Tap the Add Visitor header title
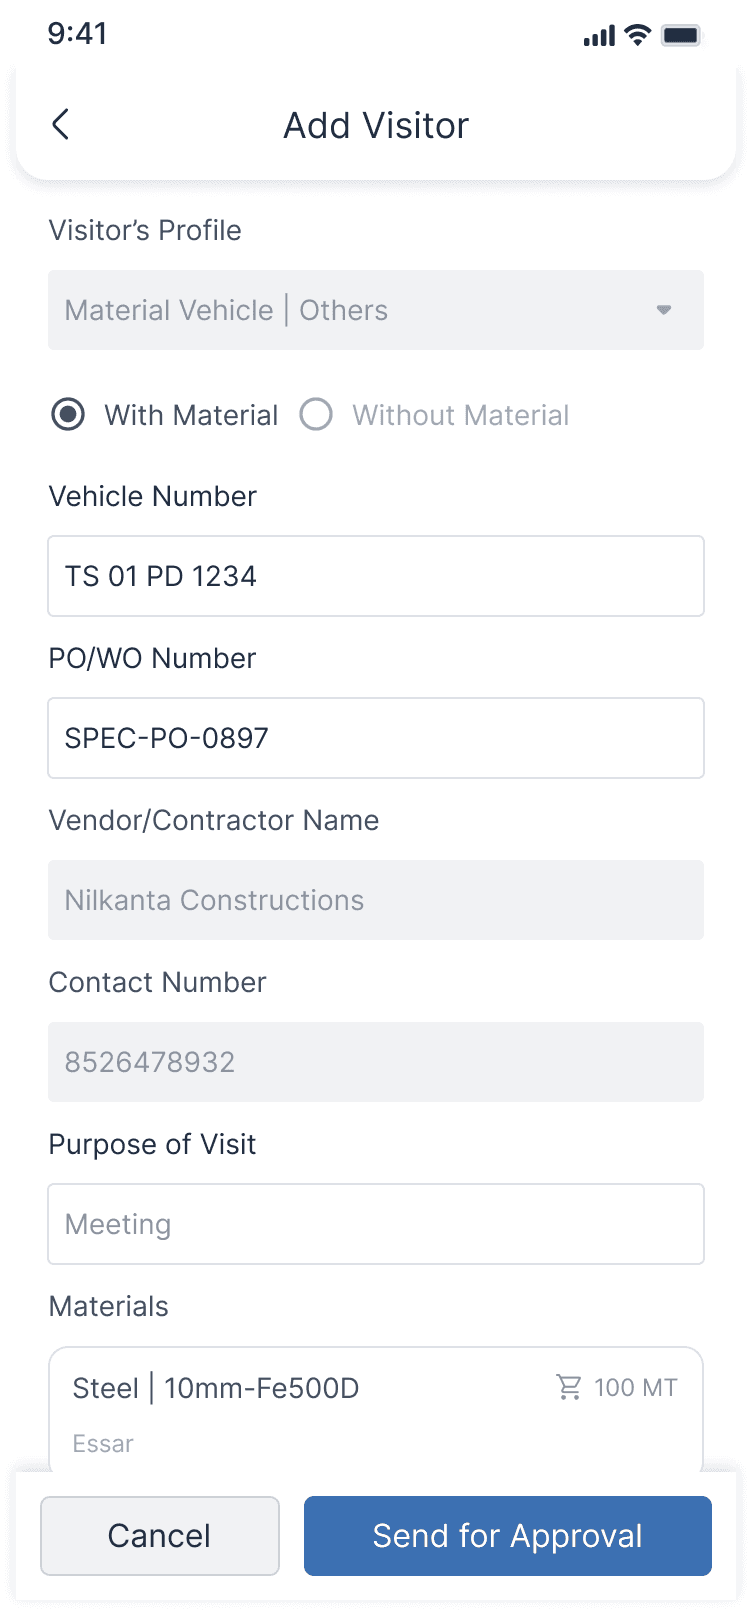Image resolution: width=752 pixels, height=1612 pixels. click(x=376, y=126)
